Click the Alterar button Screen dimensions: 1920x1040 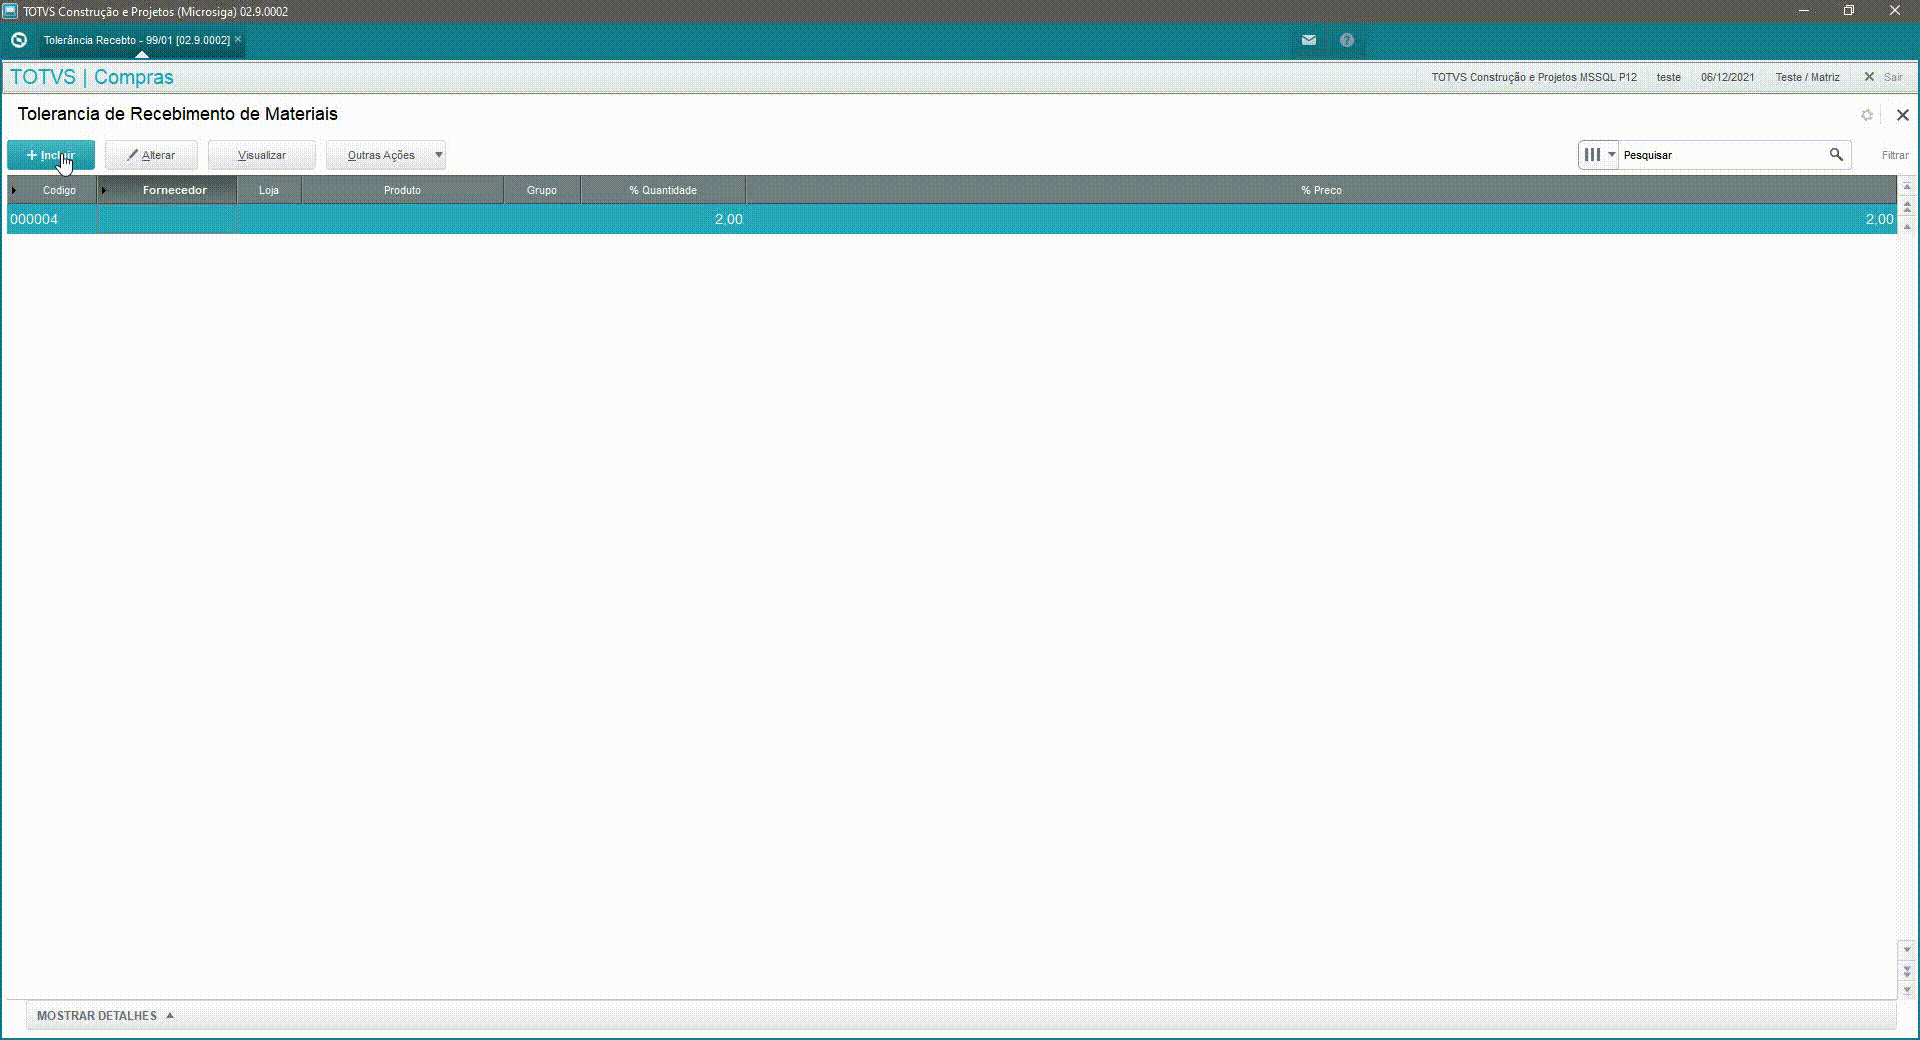click(x=151, y=155)
